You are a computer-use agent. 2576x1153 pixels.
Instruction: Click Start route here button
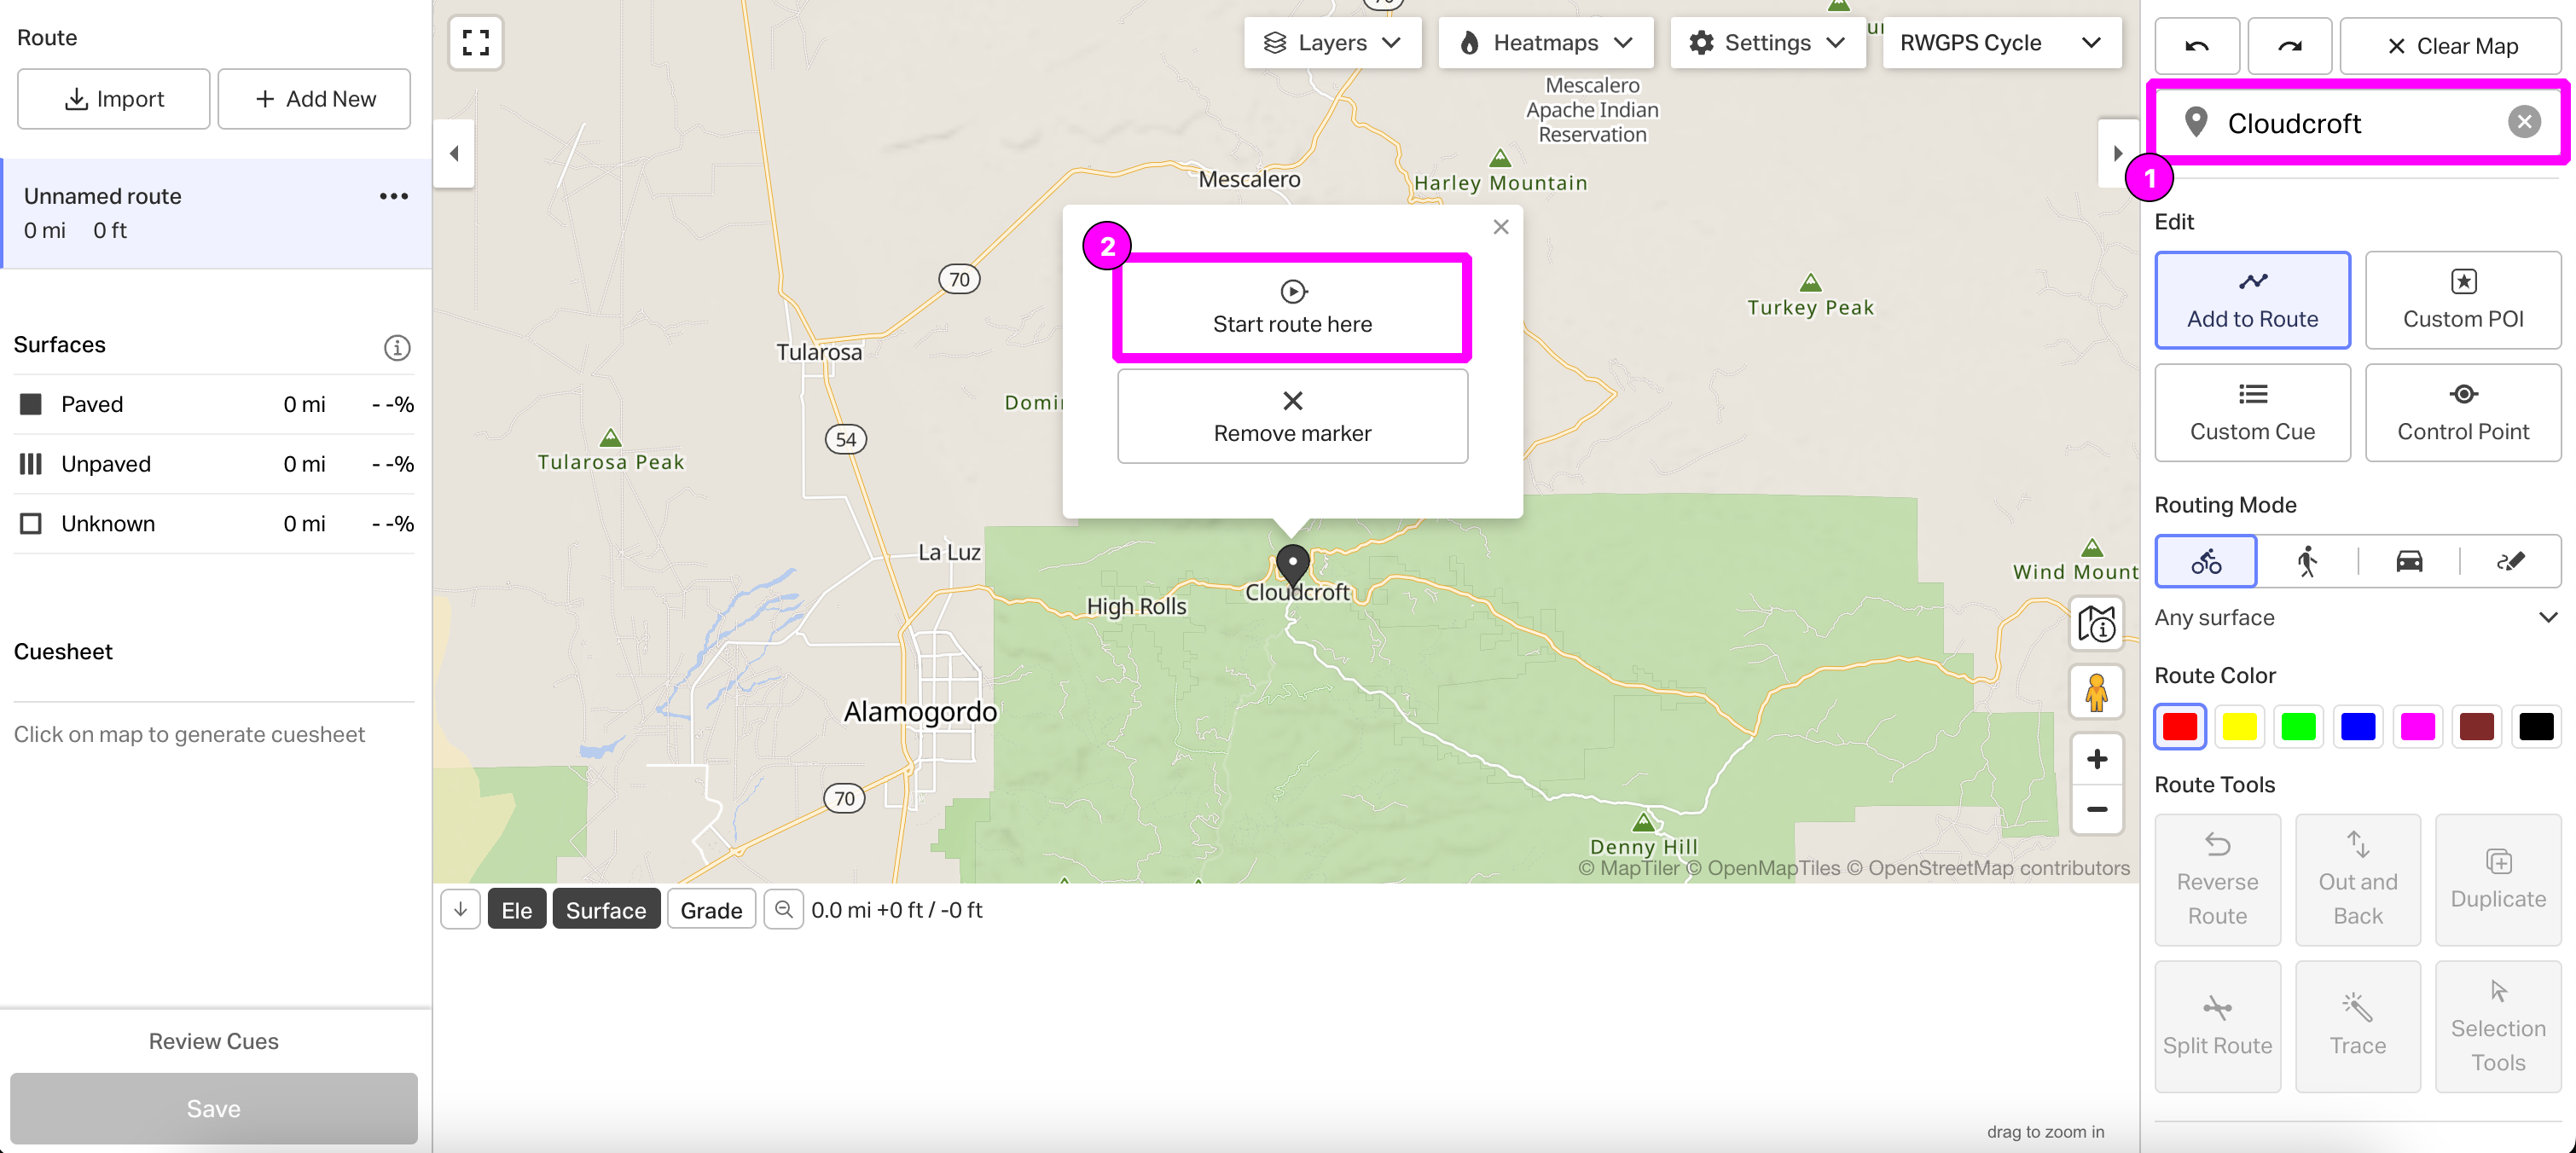[1292, 308]
